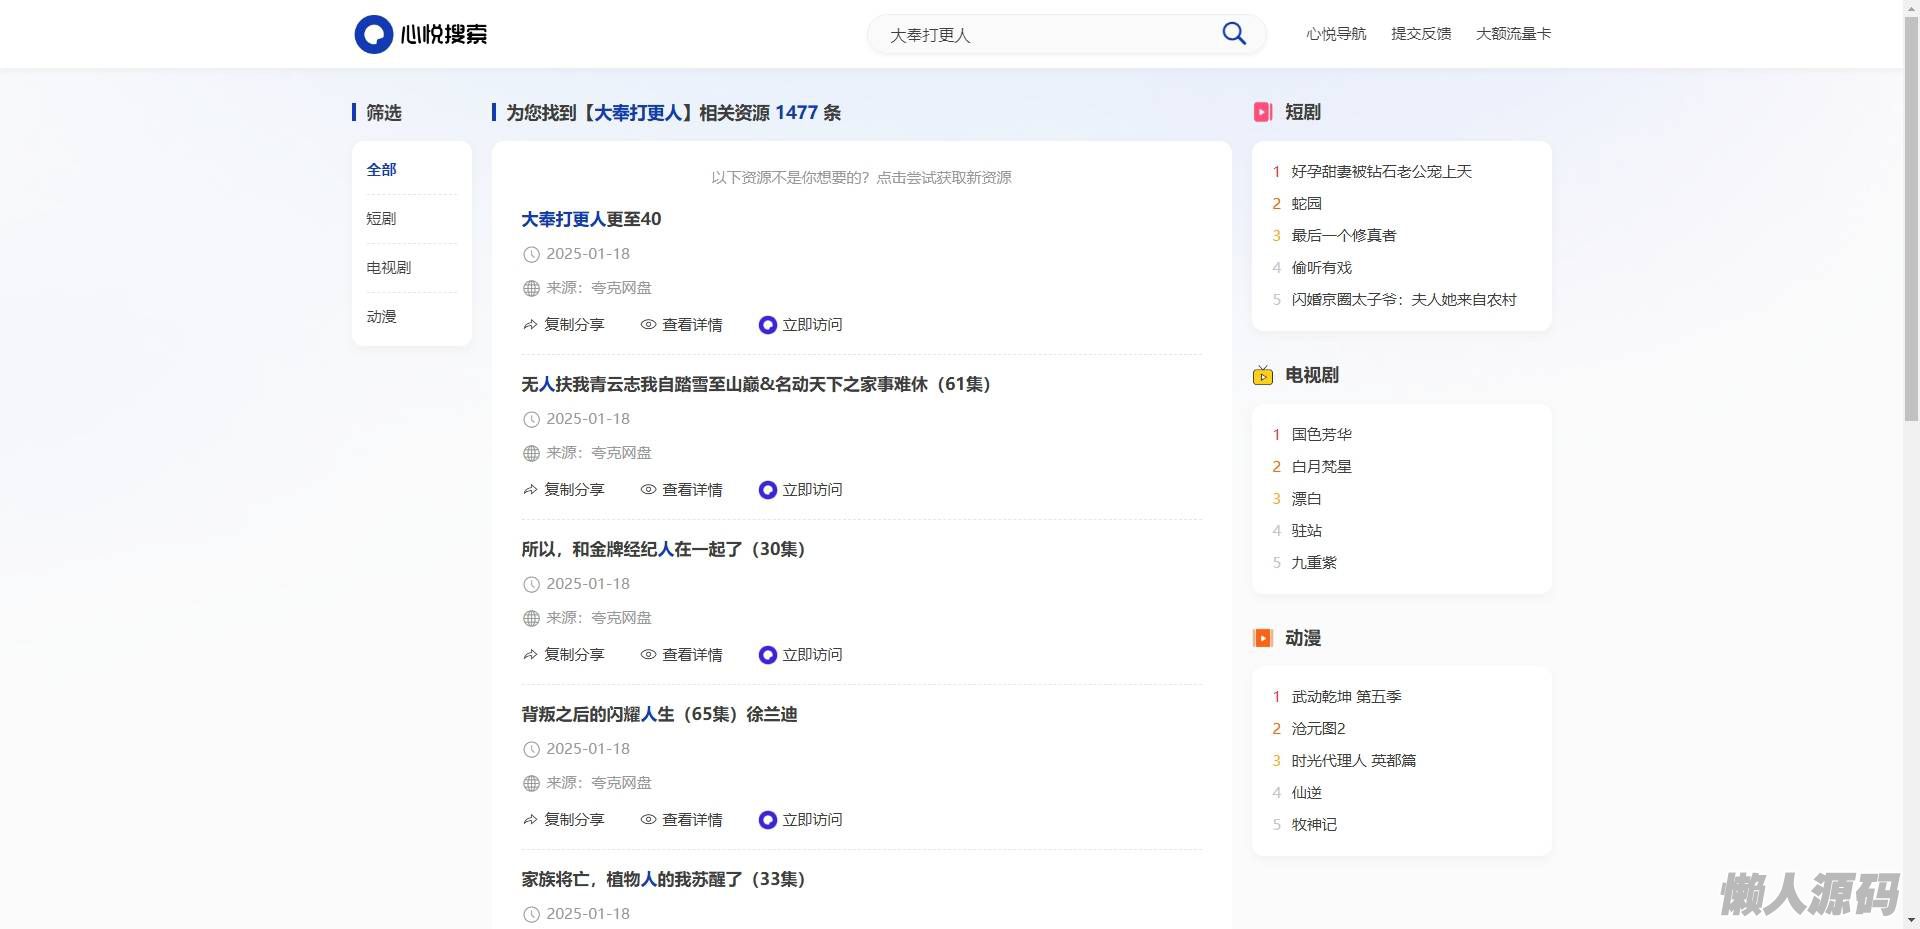Click the magnifier search icon

1234,34
